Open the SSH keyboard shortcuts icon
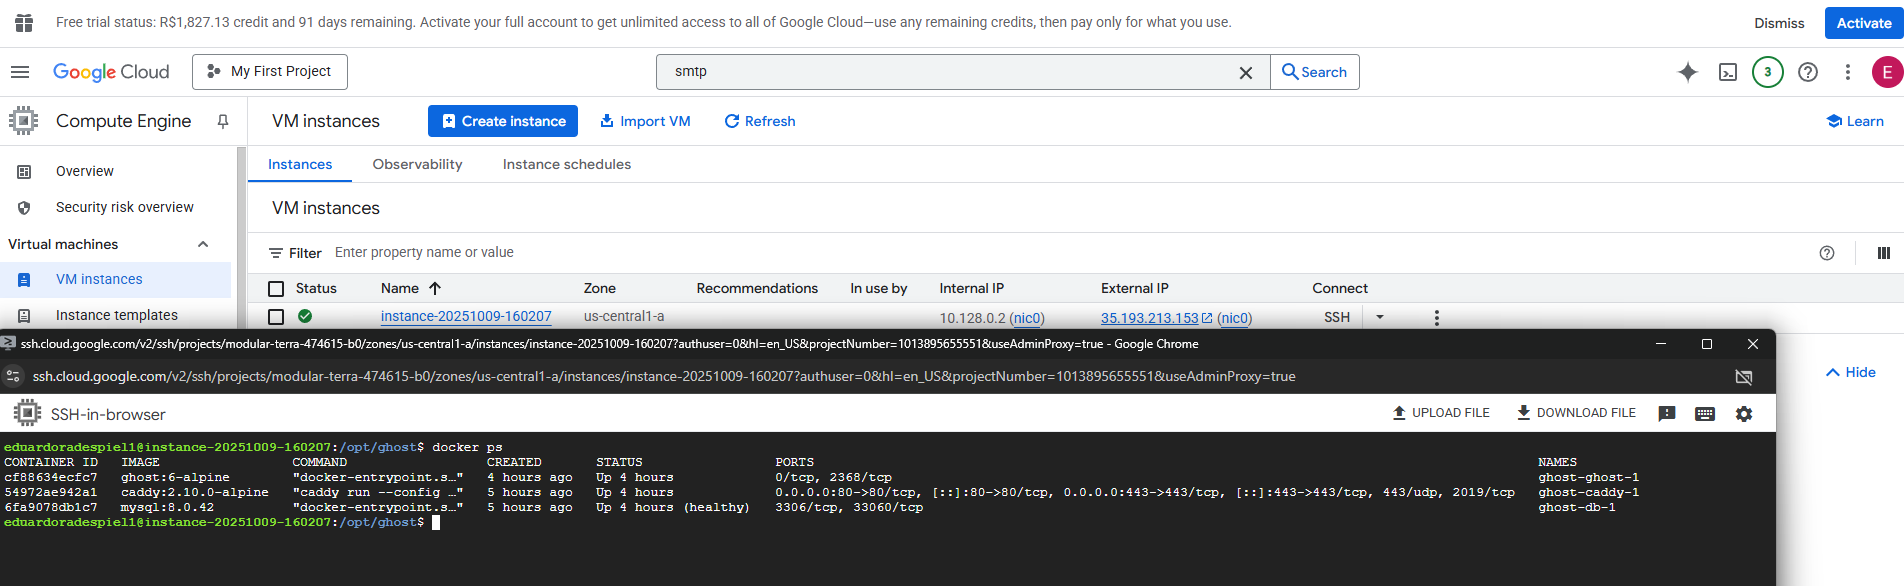The height and width of the screenshot is (586, 1904). click(1705, 414)
